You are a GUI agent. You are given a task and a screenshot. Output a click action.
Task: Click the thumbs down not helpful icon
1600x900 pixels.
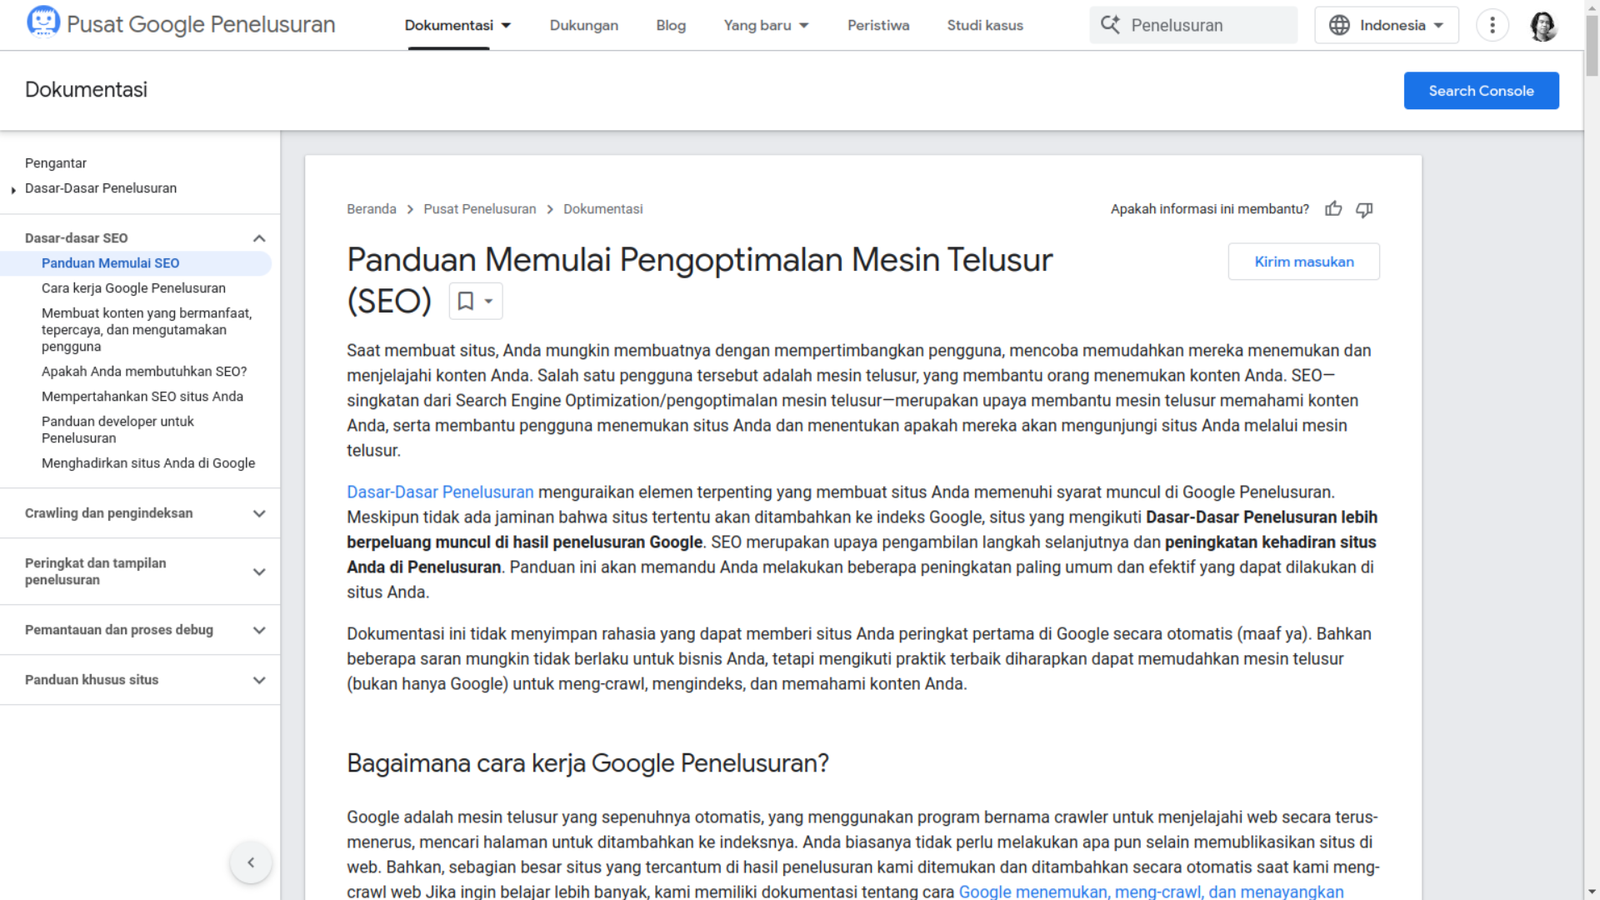(1364, 209)
